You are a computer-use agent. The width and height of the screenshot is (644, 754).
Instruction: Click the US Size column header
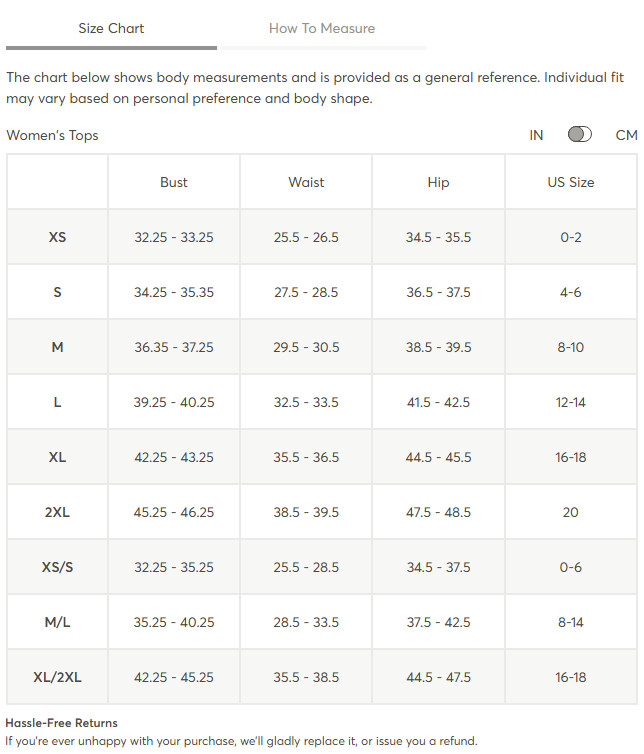[570, 182]
